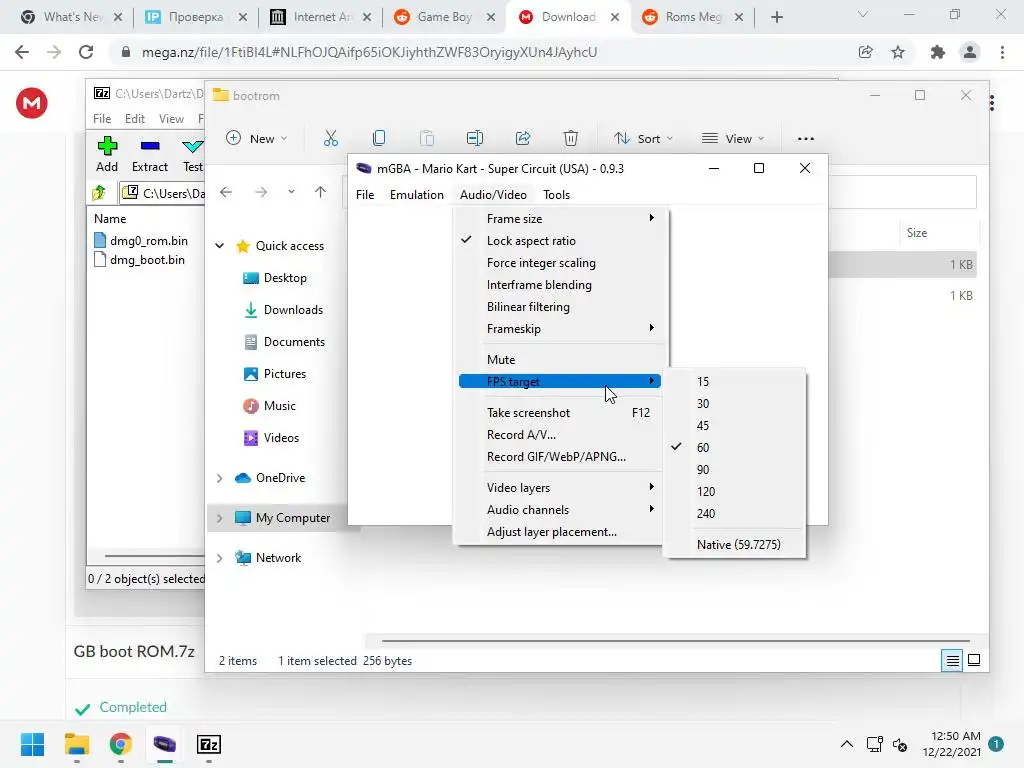Screen dimensions: 1024x768
Task: Open 7-Zip from the taskbar
Action: (x=208, y=744)
